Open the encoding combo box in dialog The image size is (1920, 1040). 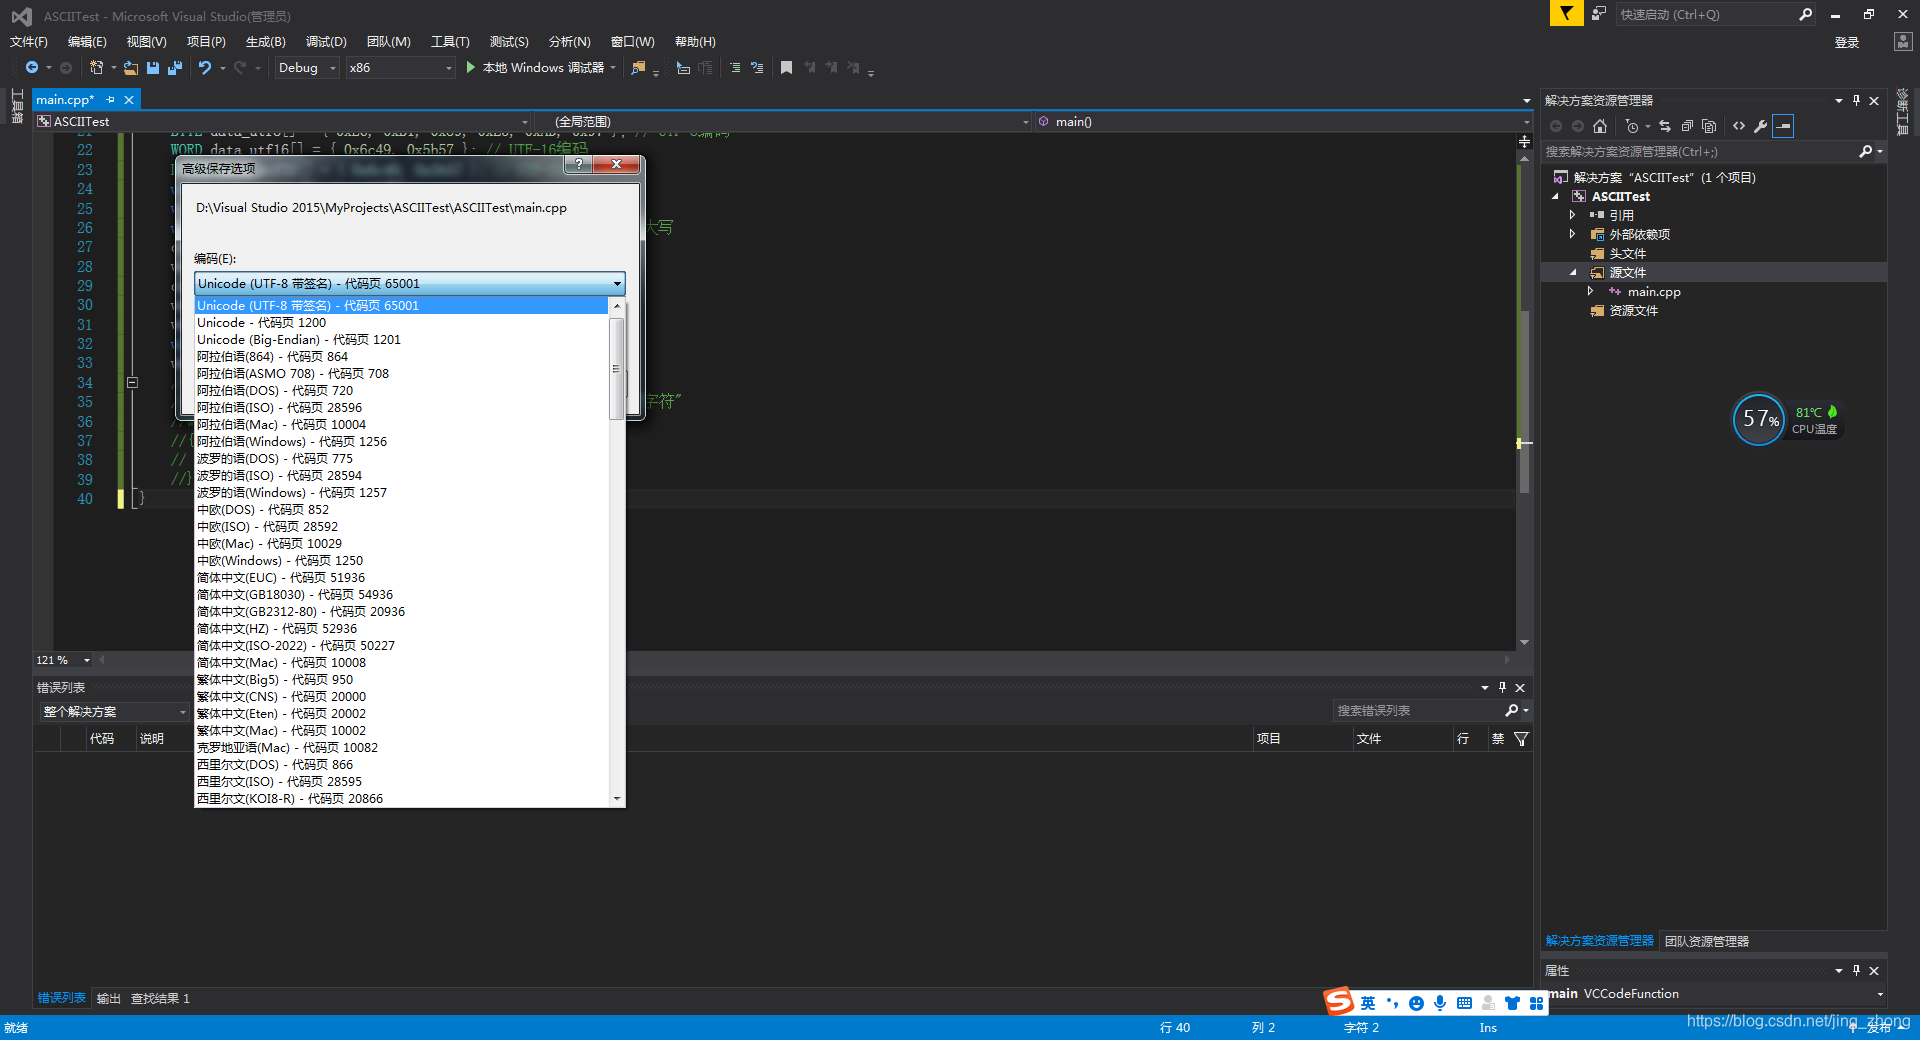(x=410, y=284)
